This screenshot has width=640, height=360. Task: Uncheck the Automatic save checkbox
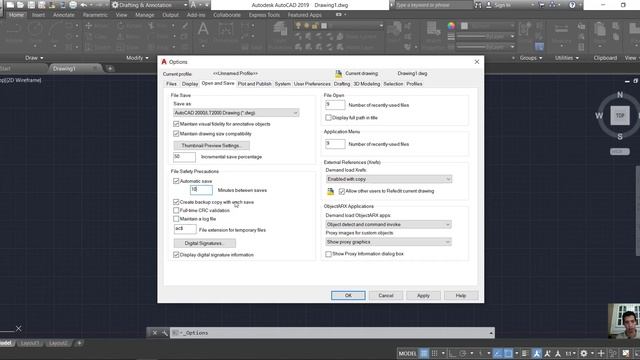176,181
